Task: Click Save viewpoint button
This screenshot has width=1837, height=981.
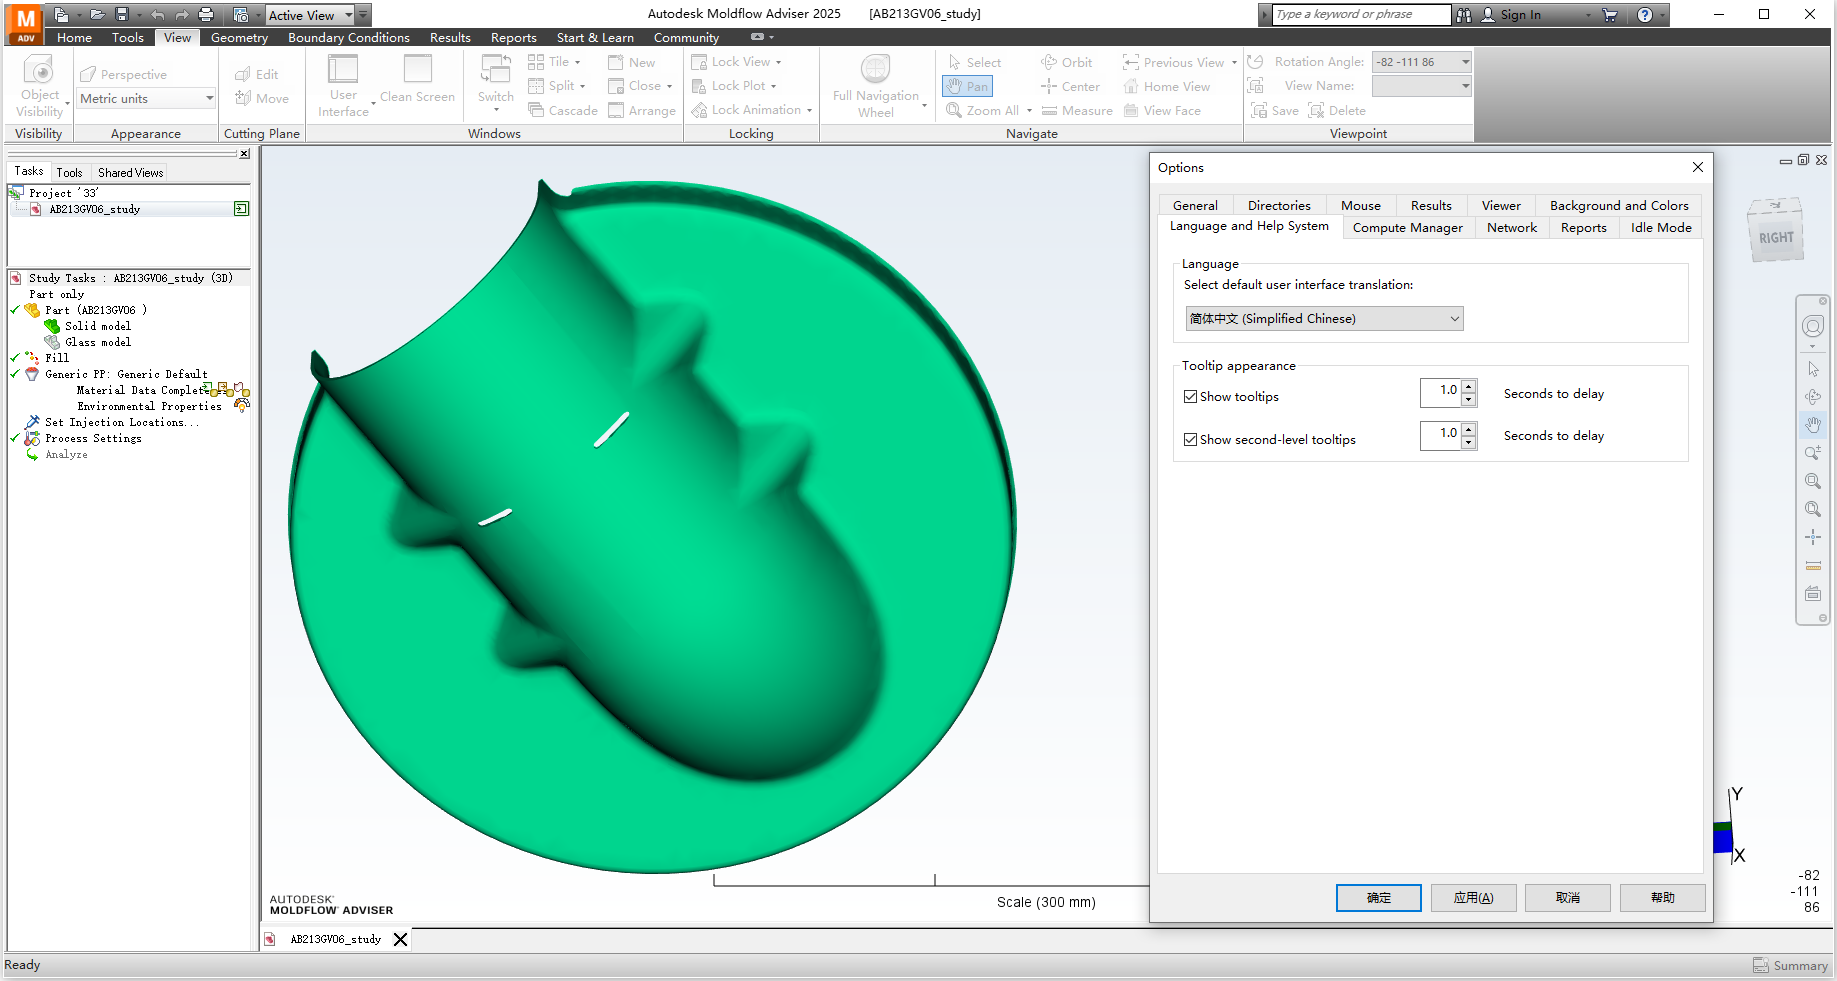Action: coord(1275,111)
